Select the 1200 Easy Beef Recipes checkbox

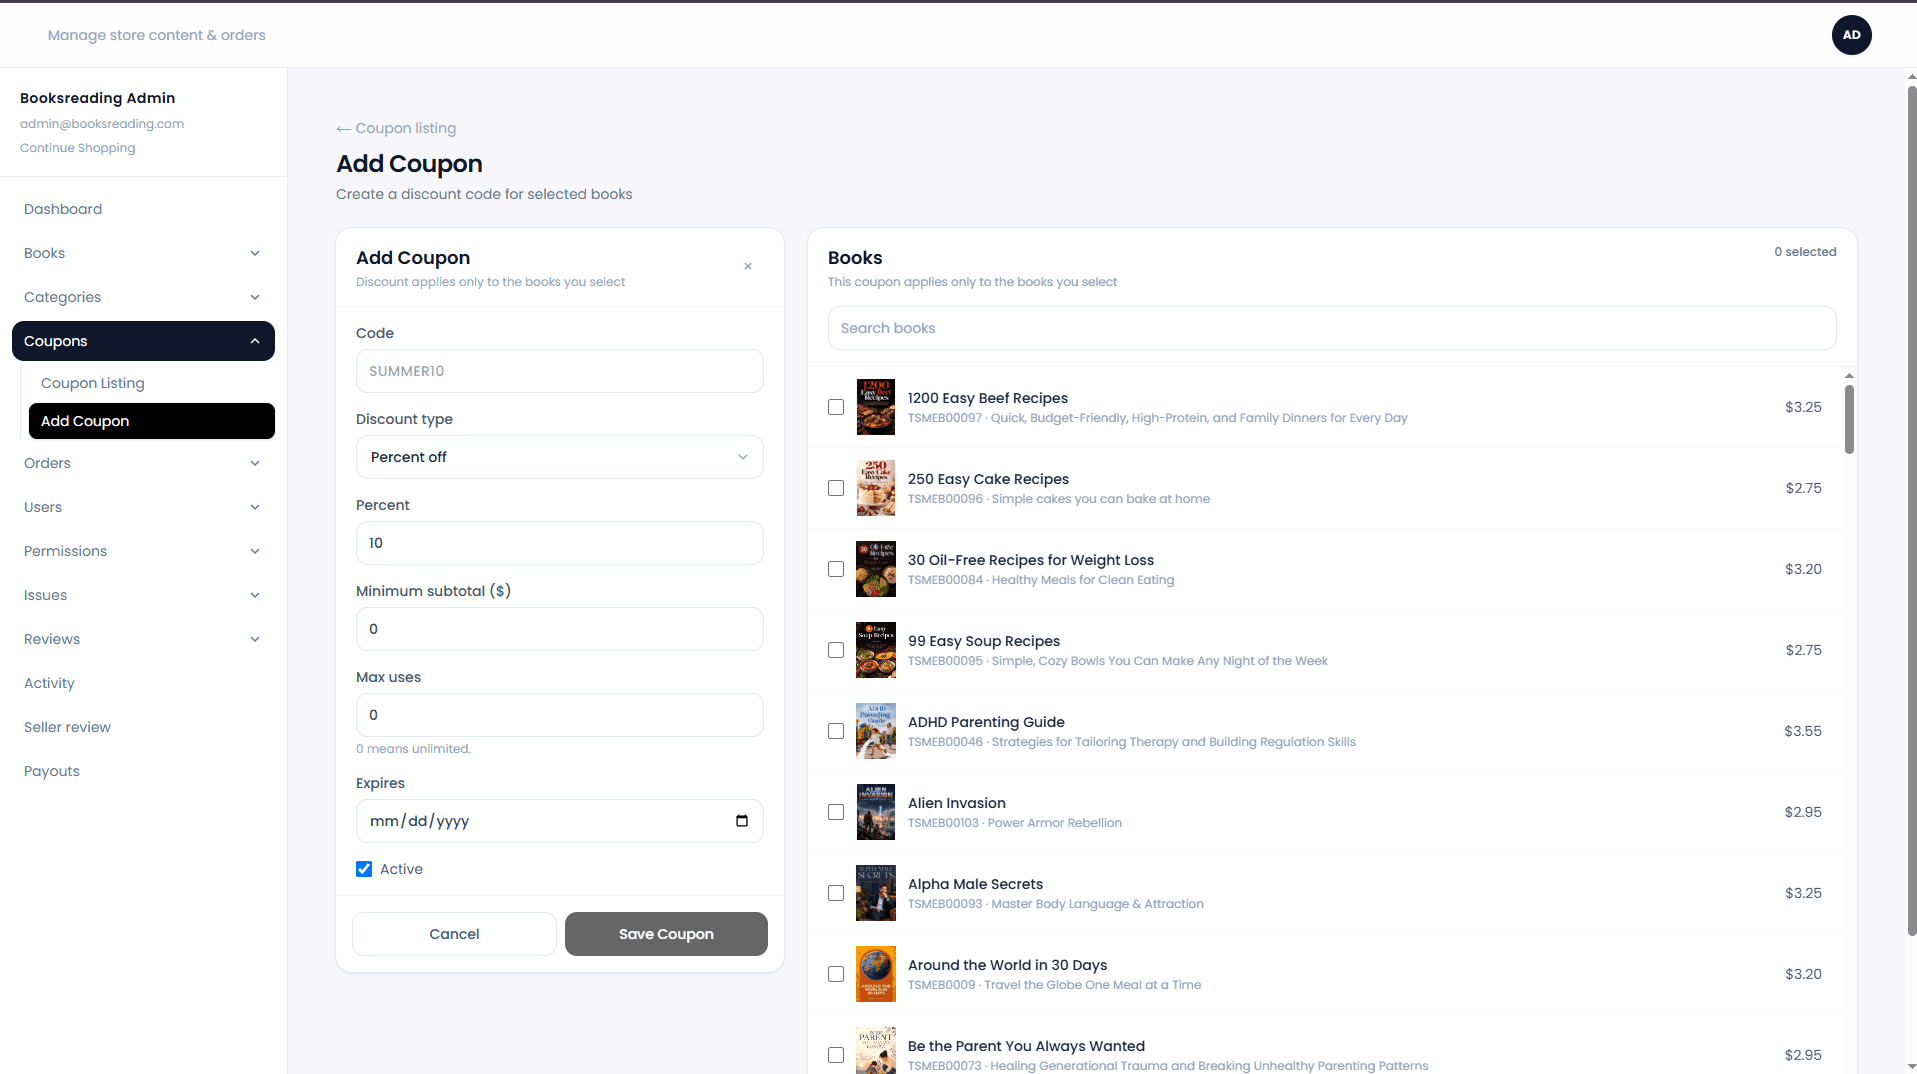click(836, 407)
